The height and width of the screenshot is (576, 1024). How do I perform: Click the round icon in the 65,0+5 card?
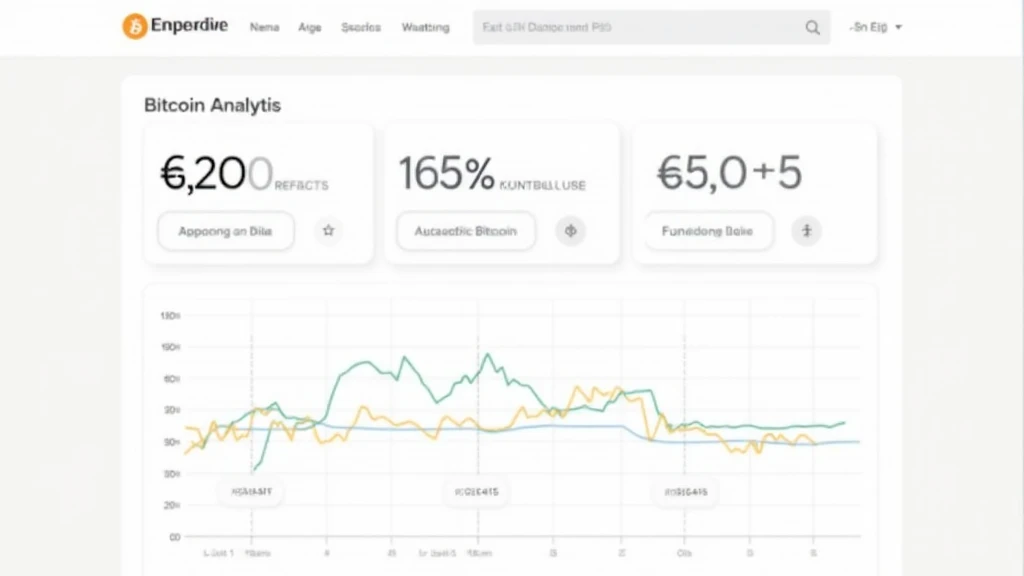click(x=806, y=231)
